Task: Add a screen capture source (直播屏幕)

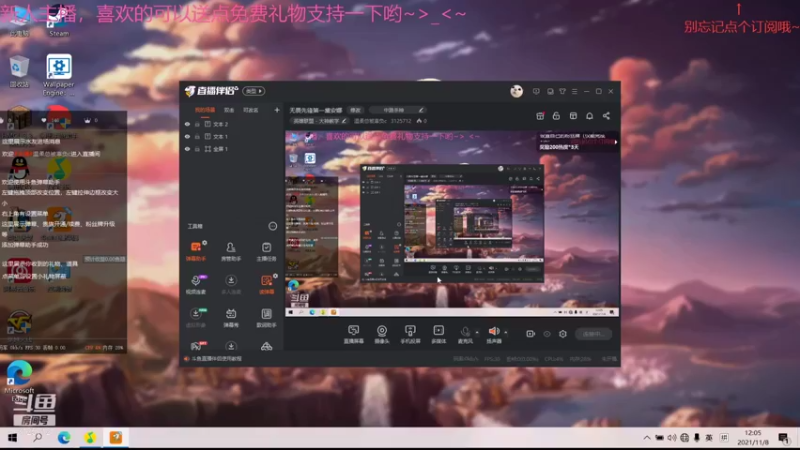Action: click(x=353, y=334)
